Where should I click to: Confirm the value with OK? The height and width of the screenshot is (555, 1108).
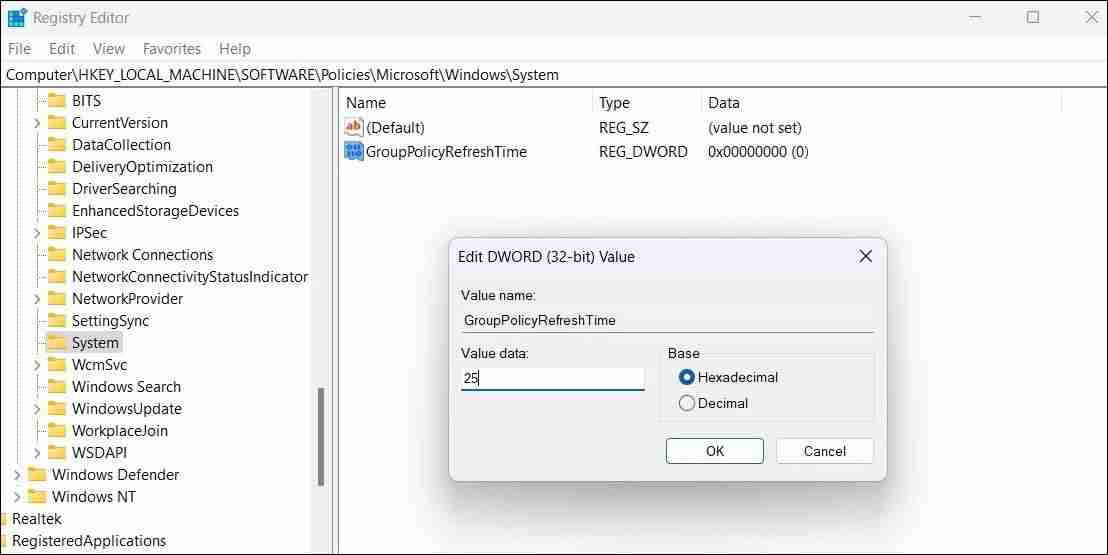coord(714,451)
